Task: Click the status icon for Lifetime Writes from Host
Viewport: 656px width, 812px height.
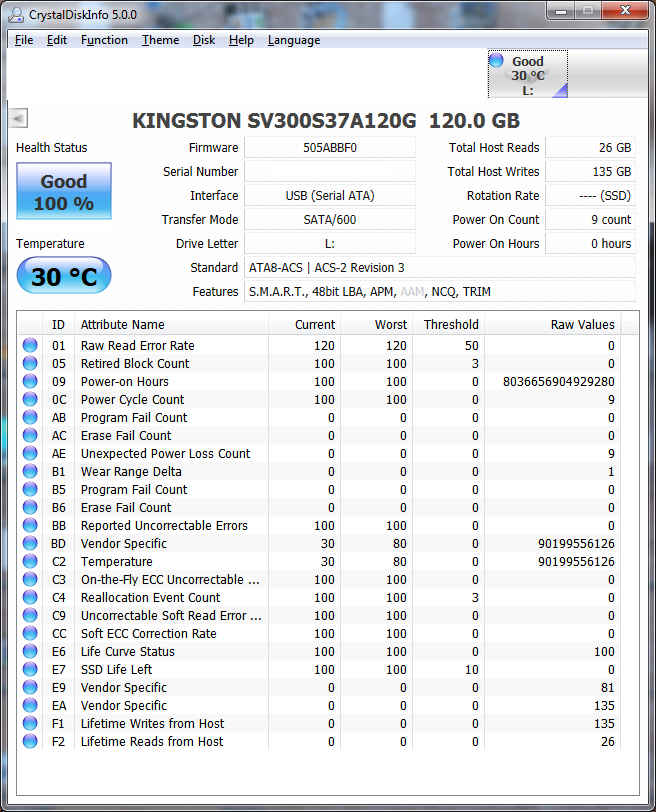Action: pyautogui.click(x=30, y=723)
